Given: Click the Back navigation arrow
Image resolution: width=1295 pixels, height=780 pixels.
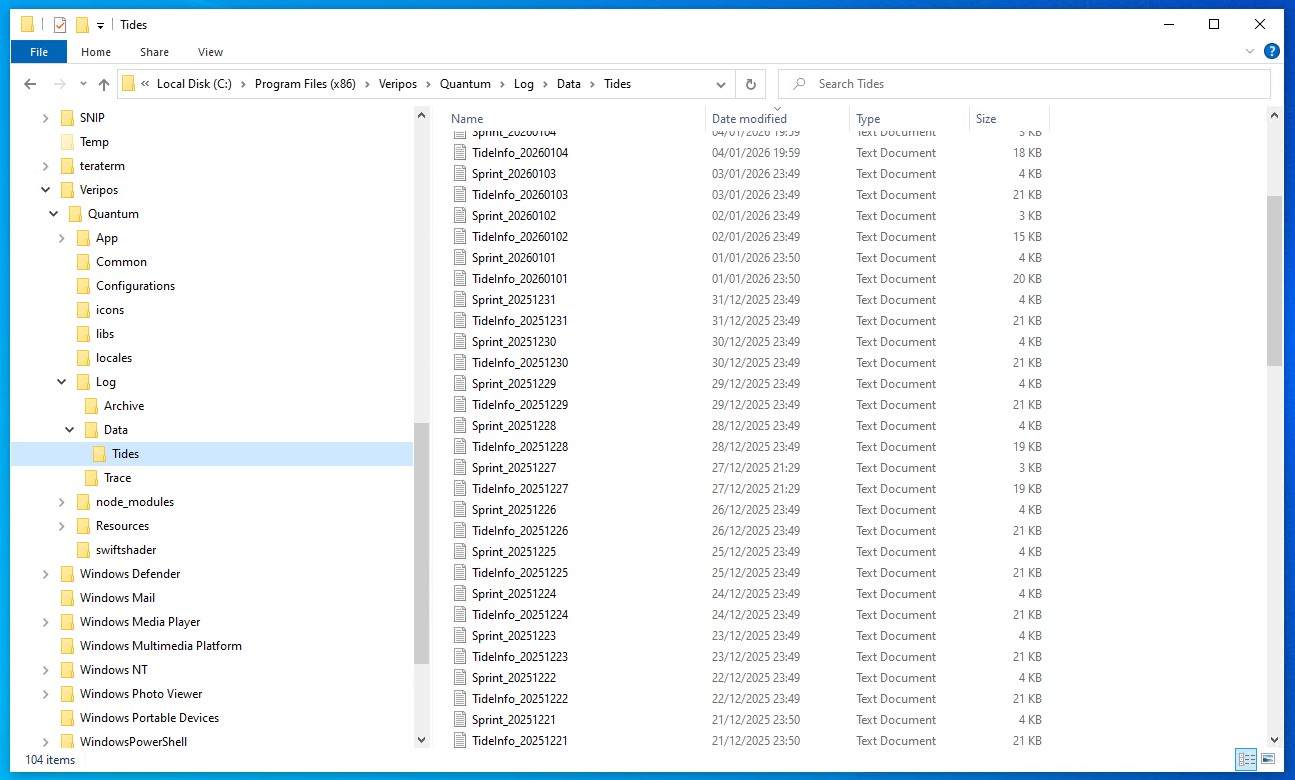Looking at the screenshot, I should [x=30, y=84].
